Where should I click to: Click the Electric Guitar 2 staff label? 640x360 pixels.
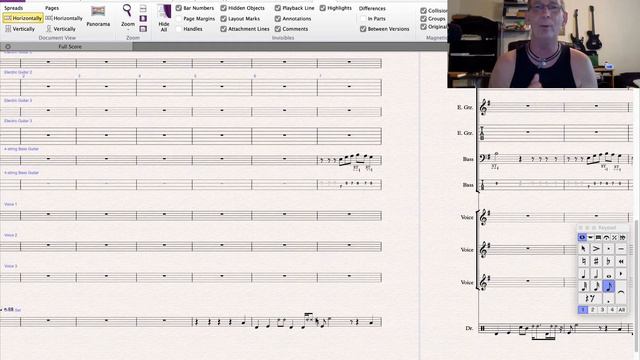pyautogui.click(x=18, y=72)
